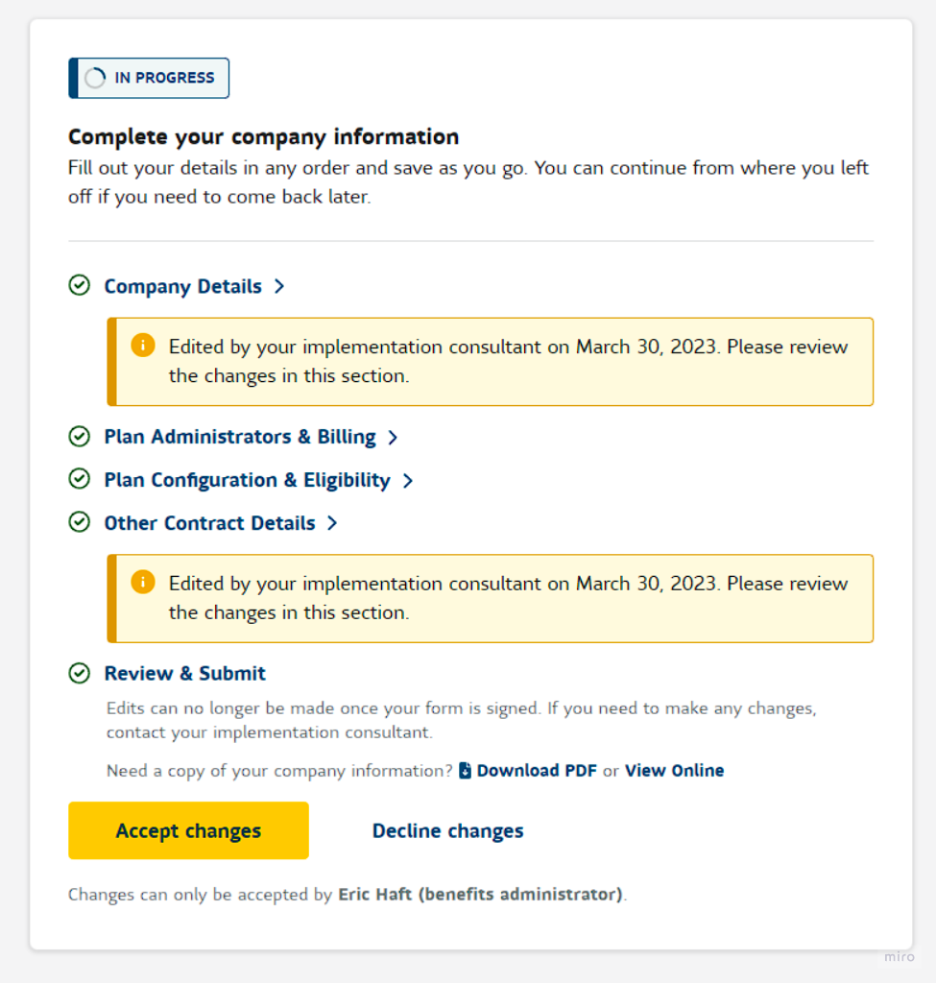Click the info icon under Company Details
The height and width of the screenshot is (984, 936).
(x=143, y=346)
